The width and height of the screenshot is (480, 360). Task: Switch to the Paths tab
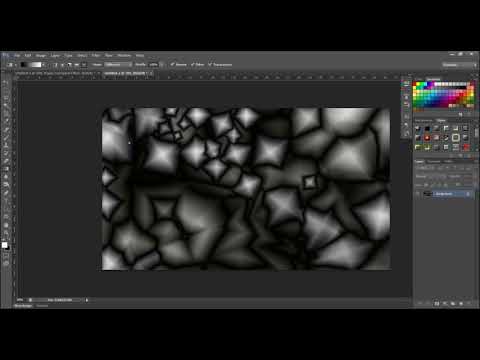point(448,161)
